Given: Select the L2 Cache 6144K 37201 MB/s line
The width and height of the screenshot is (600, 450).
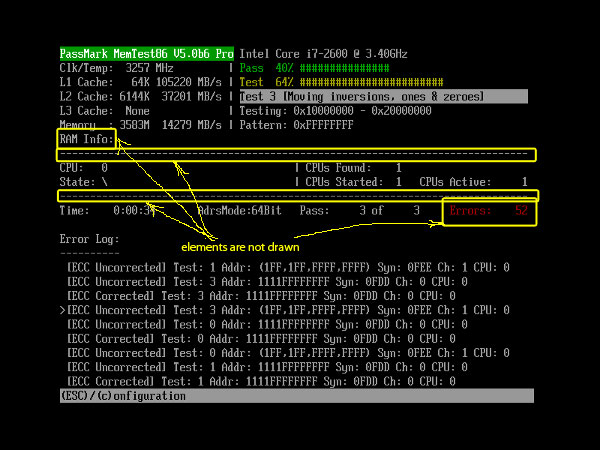Looking at the screenshot, I should tap(140, 96).
